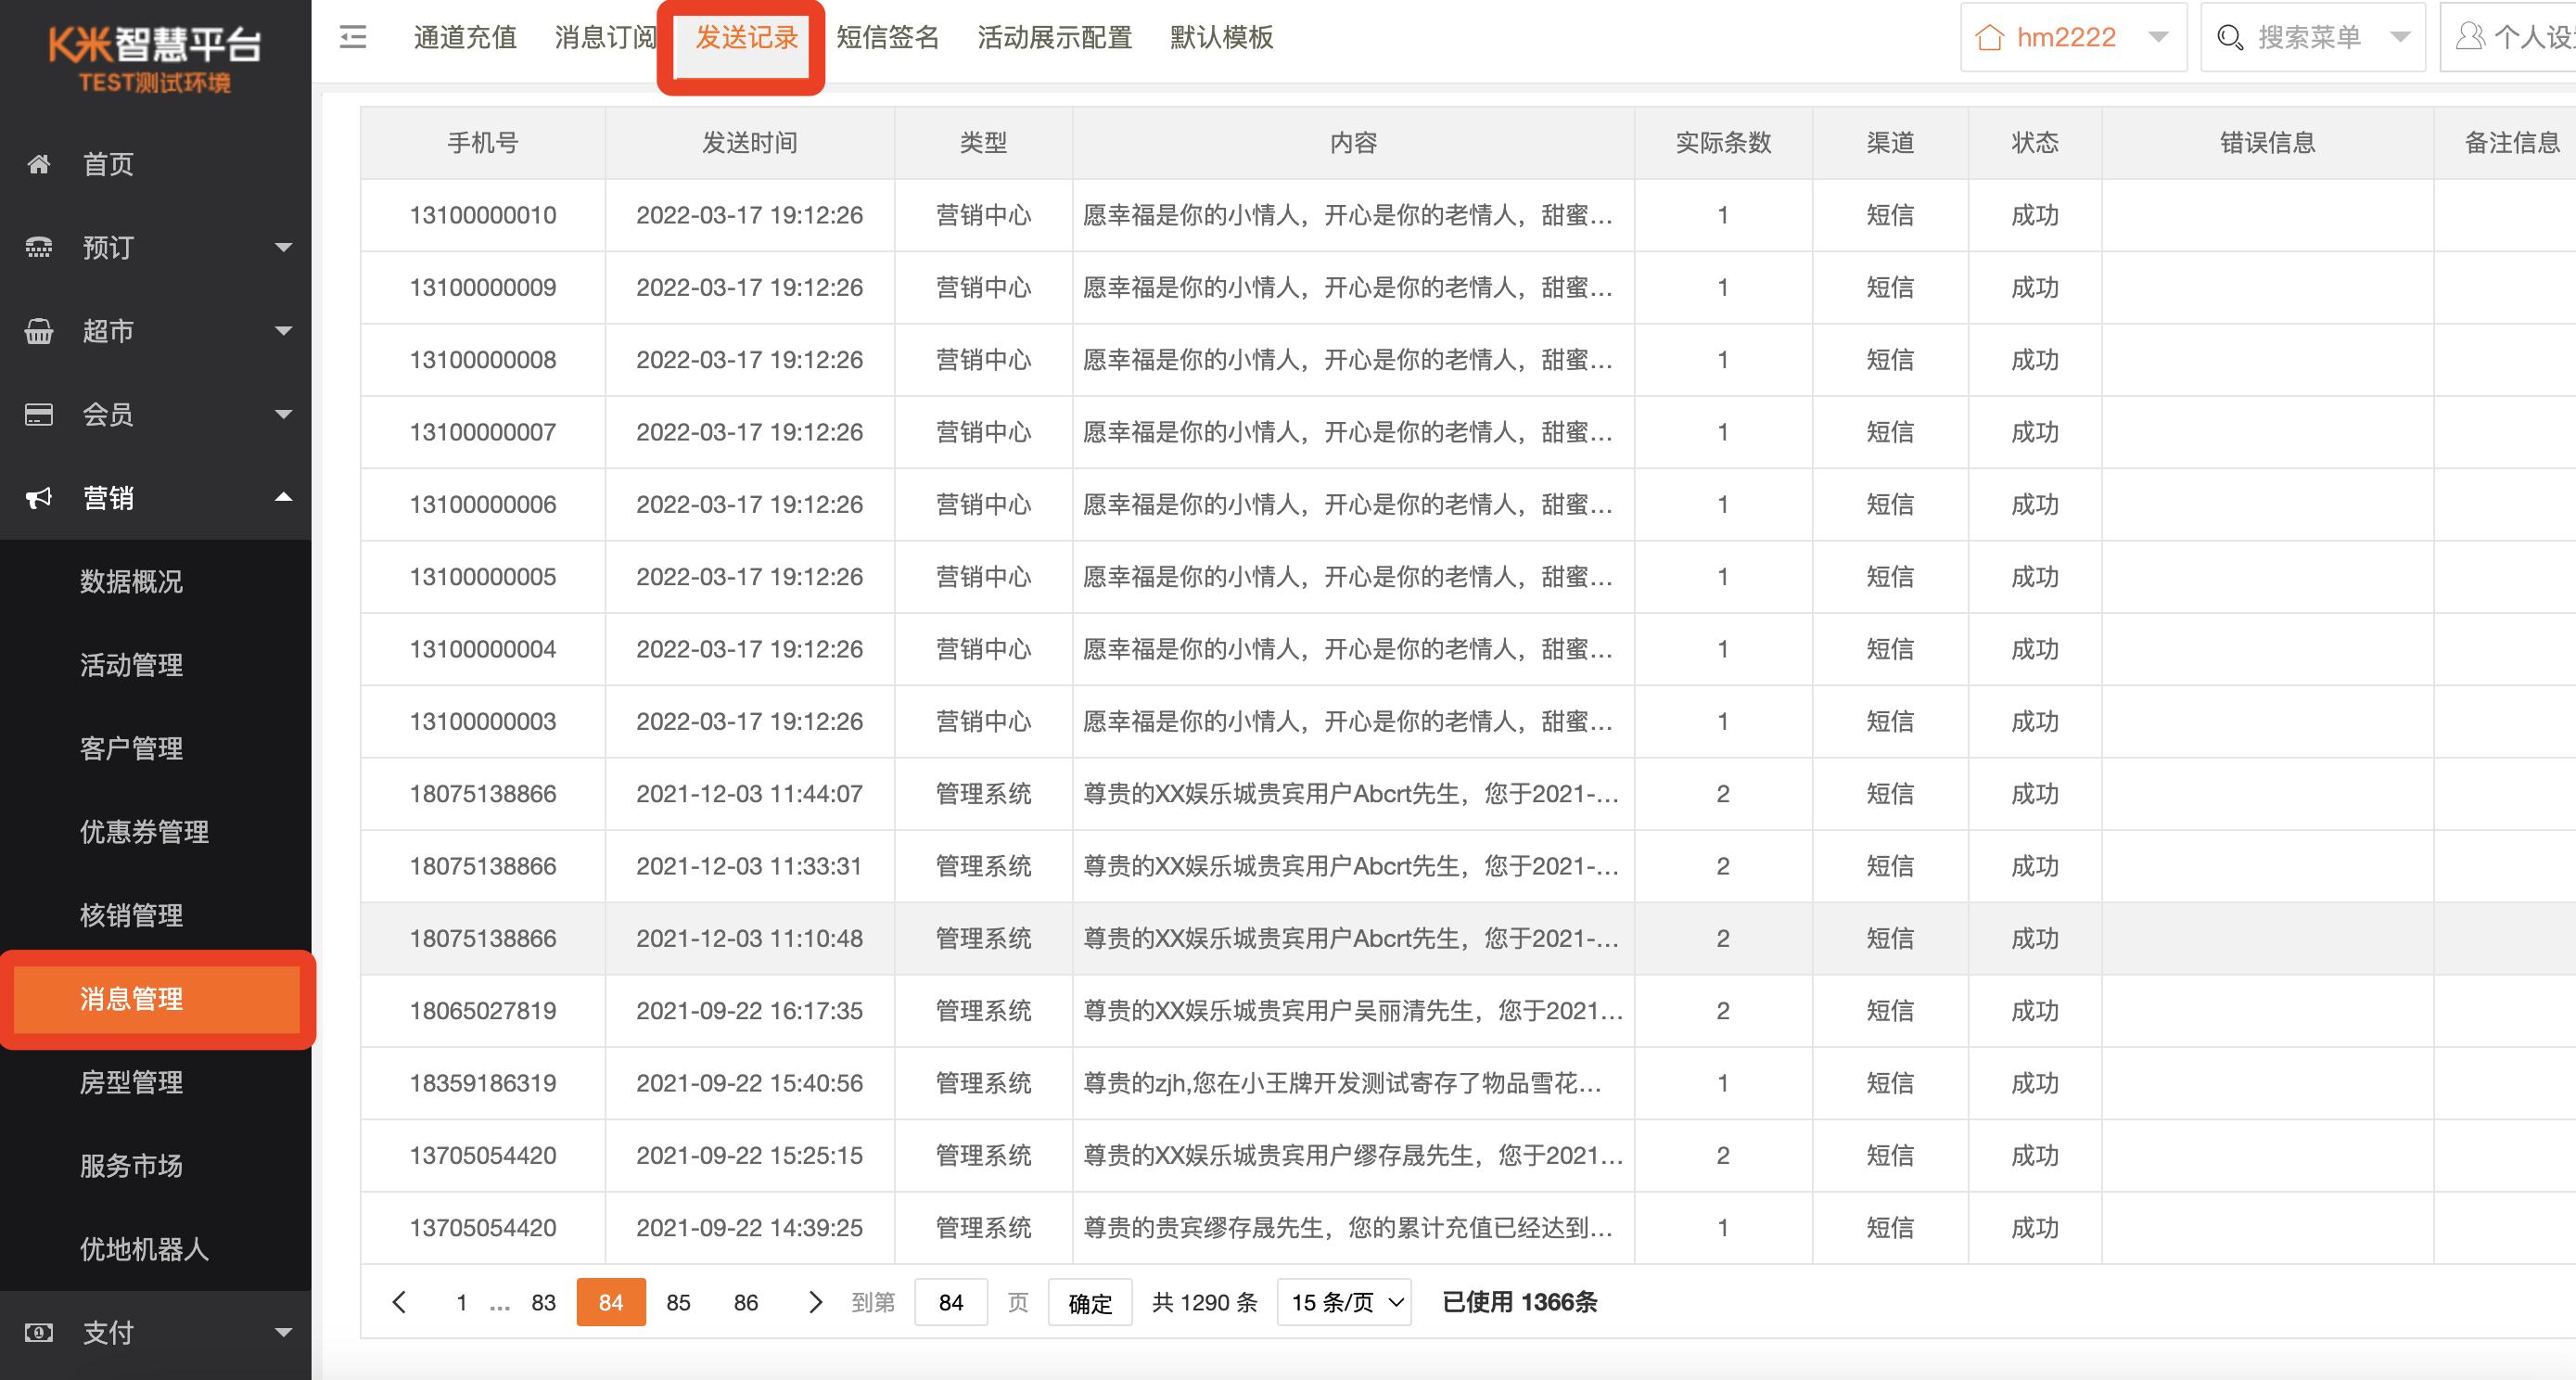2576x1380 pixels.
Task: Go to the next page arrow
Action: pos(815,1301)
